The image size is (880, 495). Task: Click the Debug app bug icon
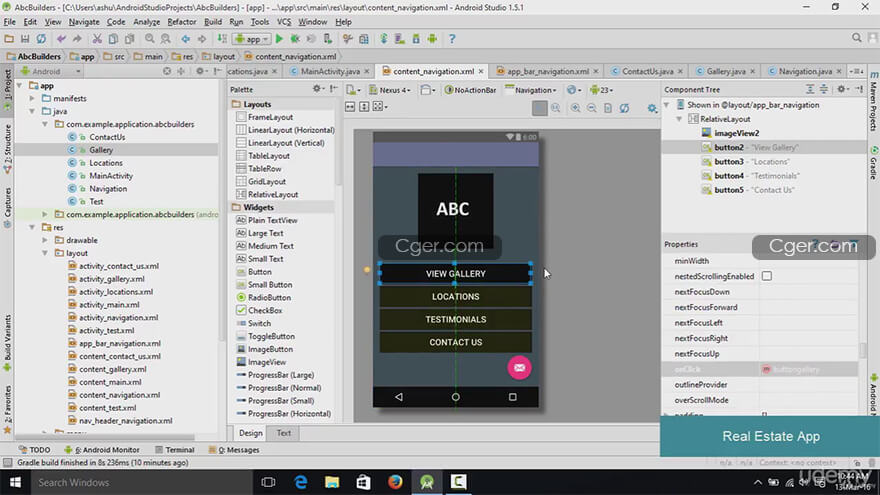295,39
